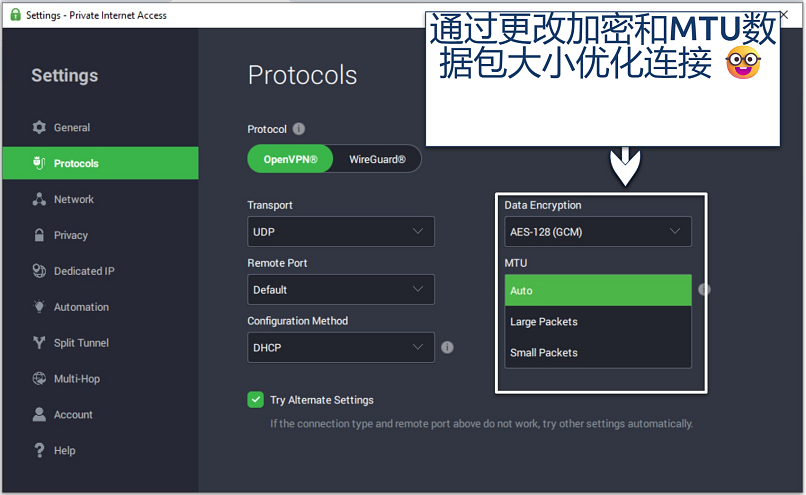Click the Split Tunnel fork icon
The width and height of the screenshot is (806, 495).
39,342
